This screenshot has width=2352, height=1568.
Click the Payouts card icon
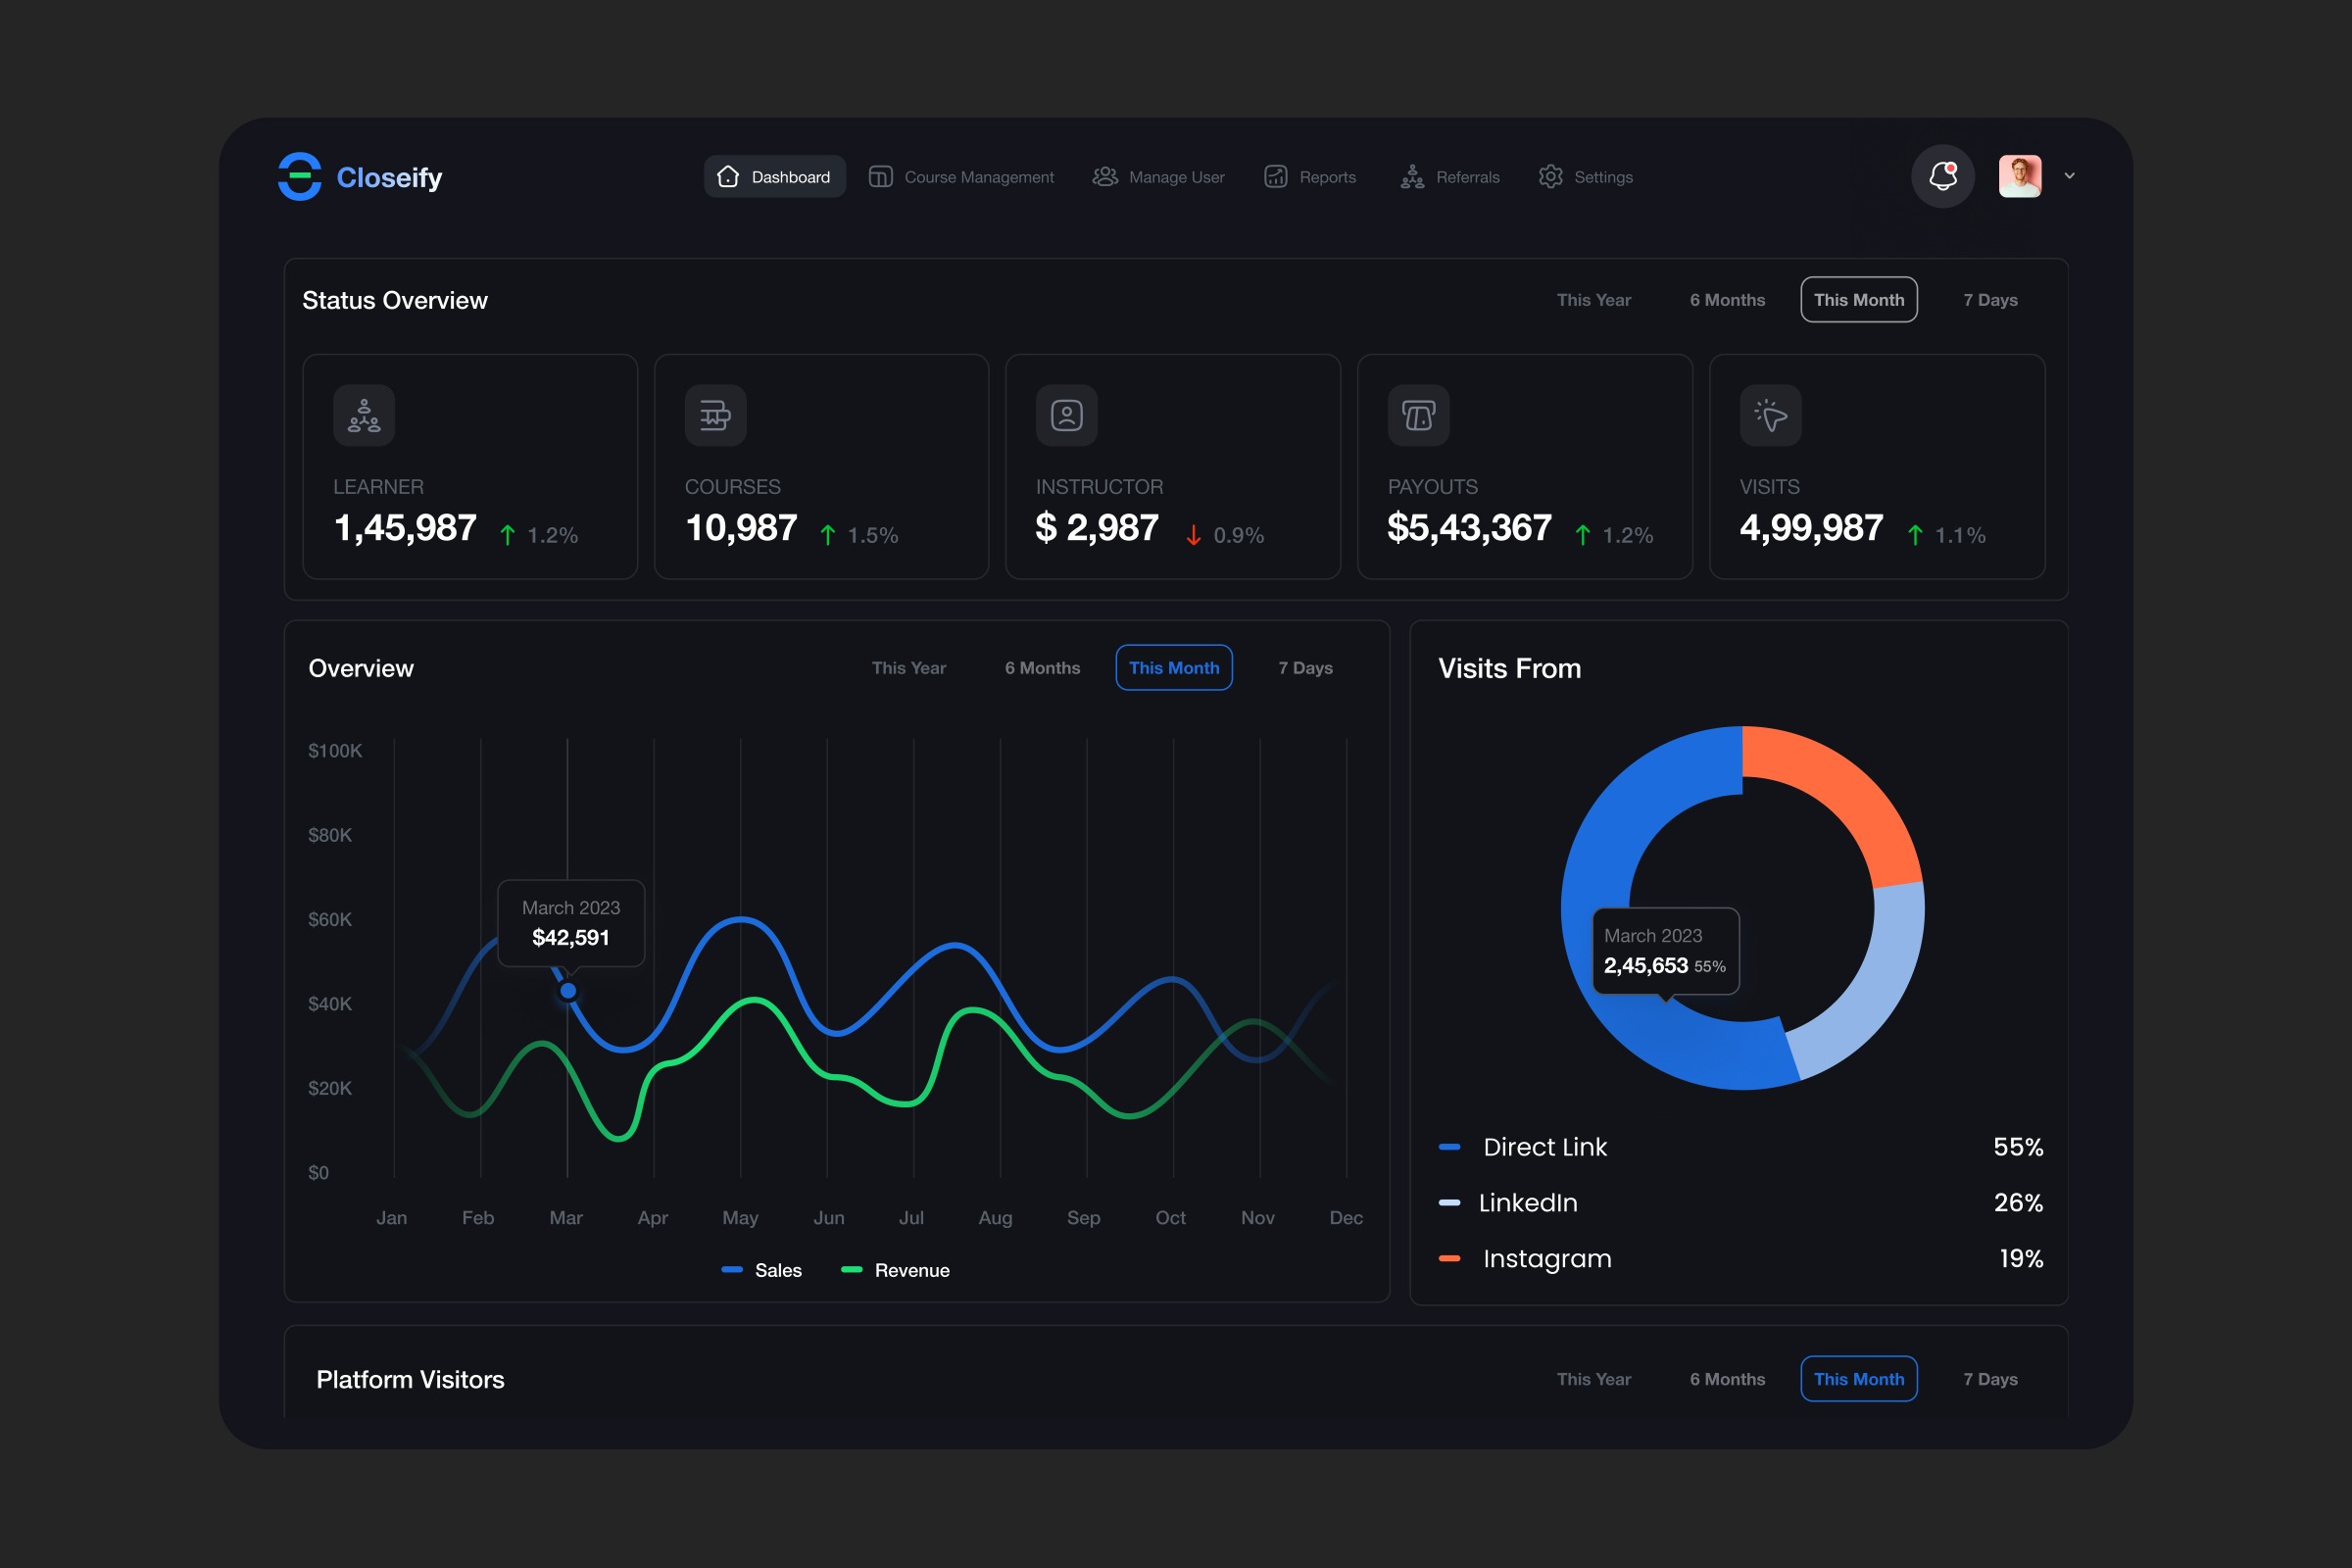tap(1418, 415)
